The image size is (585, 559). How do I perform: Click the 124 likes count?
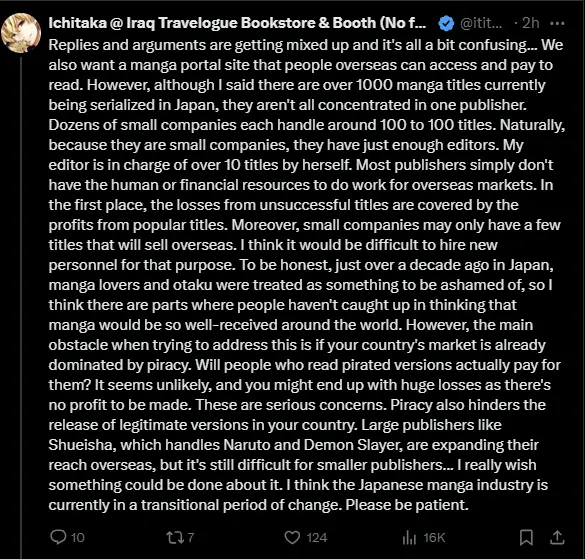317,538
